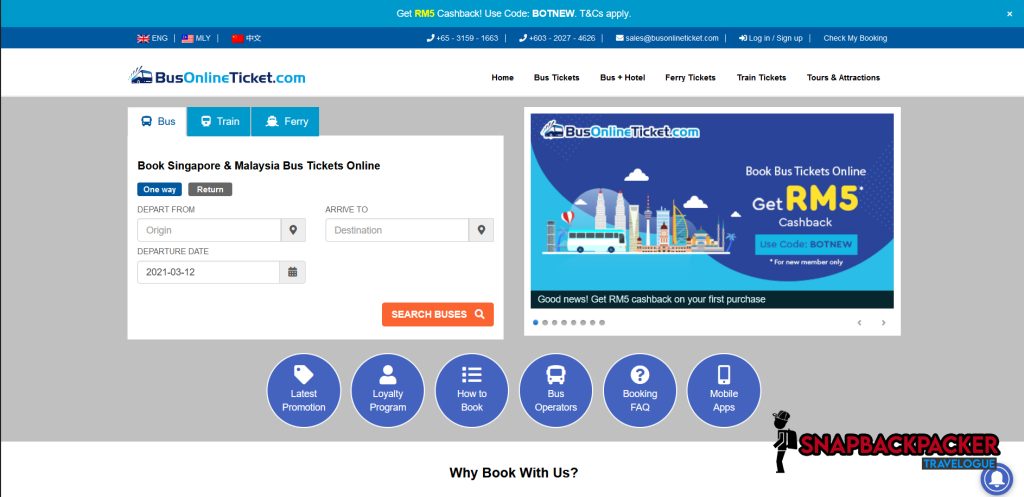Click the SEARCH BUSES button
The image size is (1024, 497).
438,314
